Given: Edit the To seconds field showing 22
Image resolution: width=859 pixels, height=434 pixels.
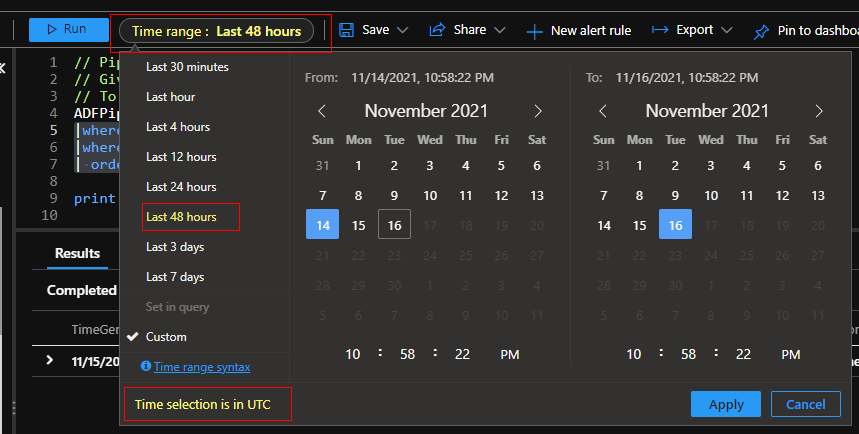Looking at the screenshot, I should 743,355.
